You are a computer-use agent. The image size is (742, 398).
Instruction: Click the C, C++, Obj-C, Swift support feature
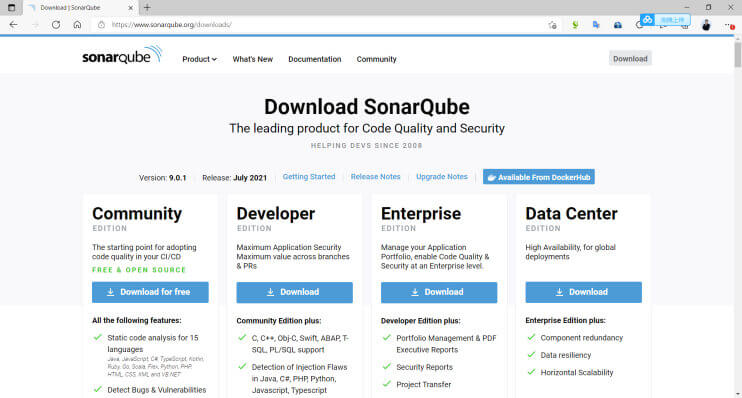click(x=300, y=344)
